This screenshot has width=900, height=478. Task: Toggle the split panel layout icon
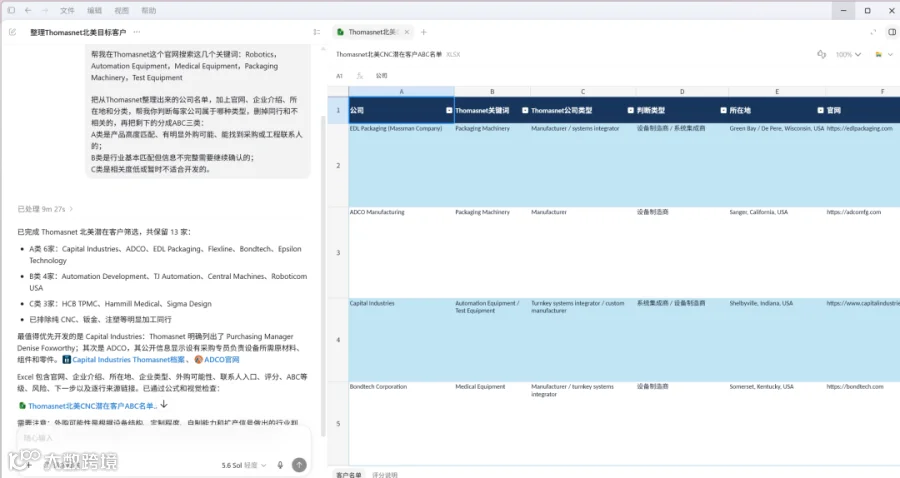point(892,32)
